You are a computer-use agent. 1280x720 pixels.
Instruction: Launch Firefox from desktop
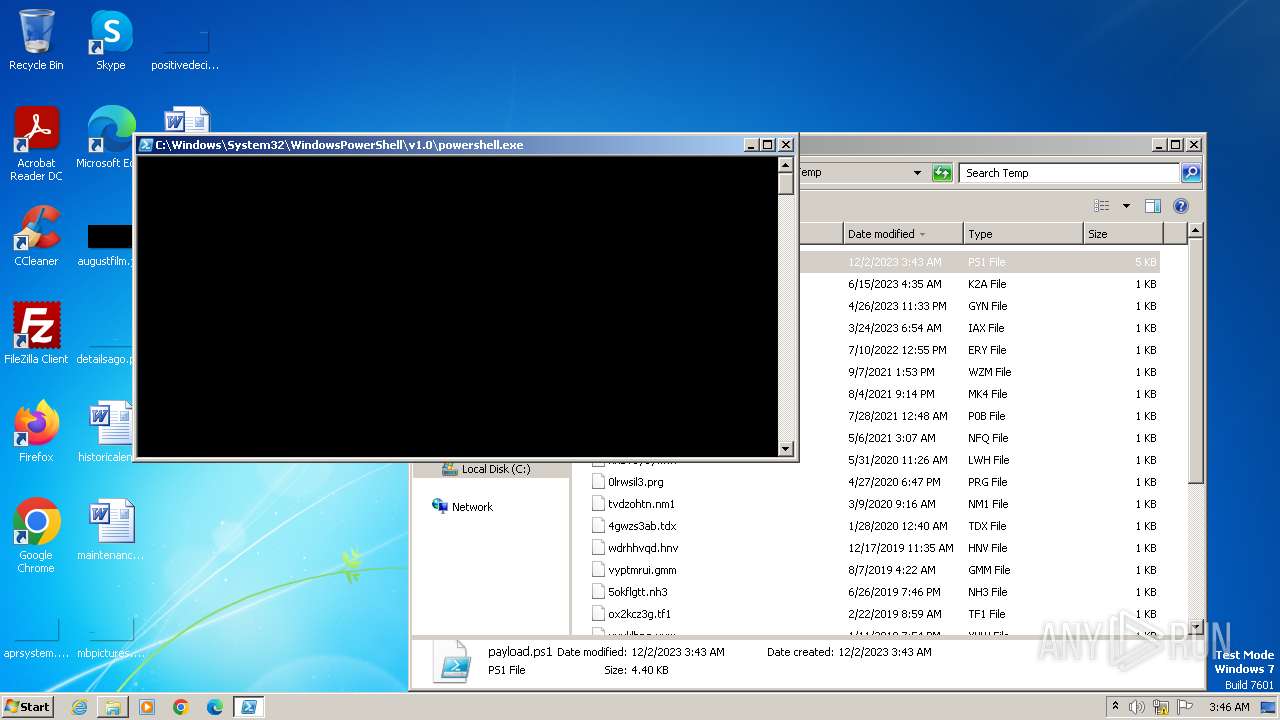click(36, 432)
